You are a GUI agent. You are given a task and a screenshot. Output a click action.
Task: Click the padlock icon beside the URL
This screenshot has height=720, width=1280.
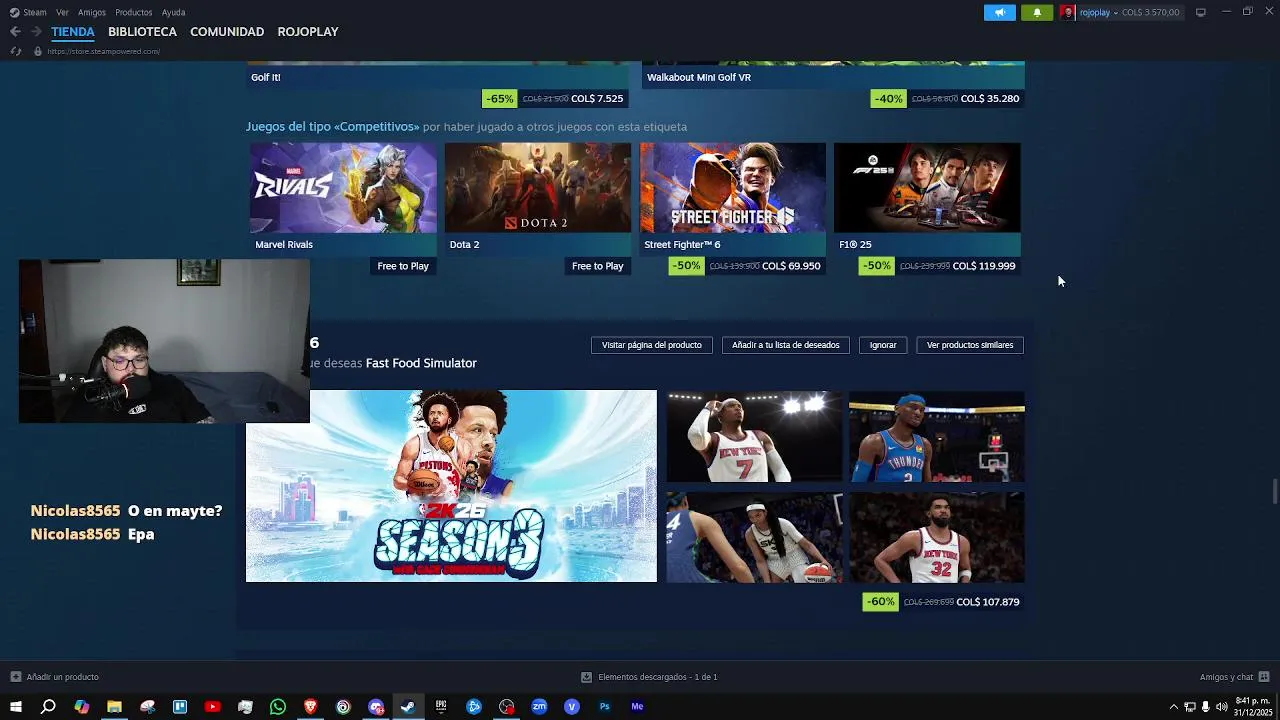coord(38,51)
